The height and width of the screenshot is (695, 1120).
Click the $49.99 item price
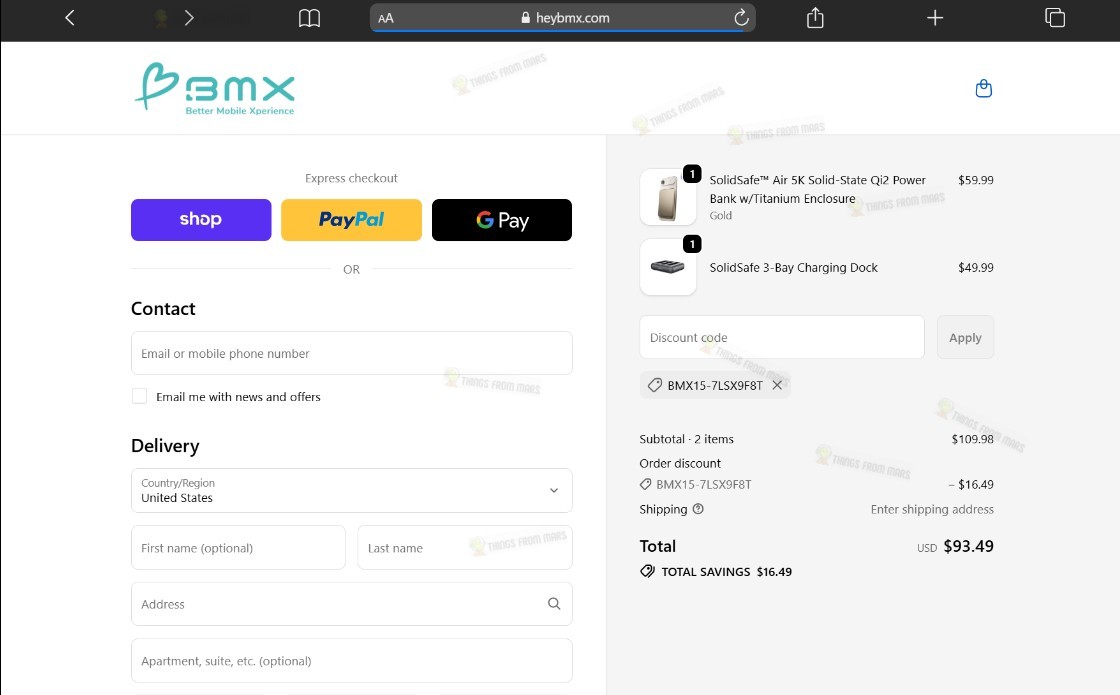976,268
